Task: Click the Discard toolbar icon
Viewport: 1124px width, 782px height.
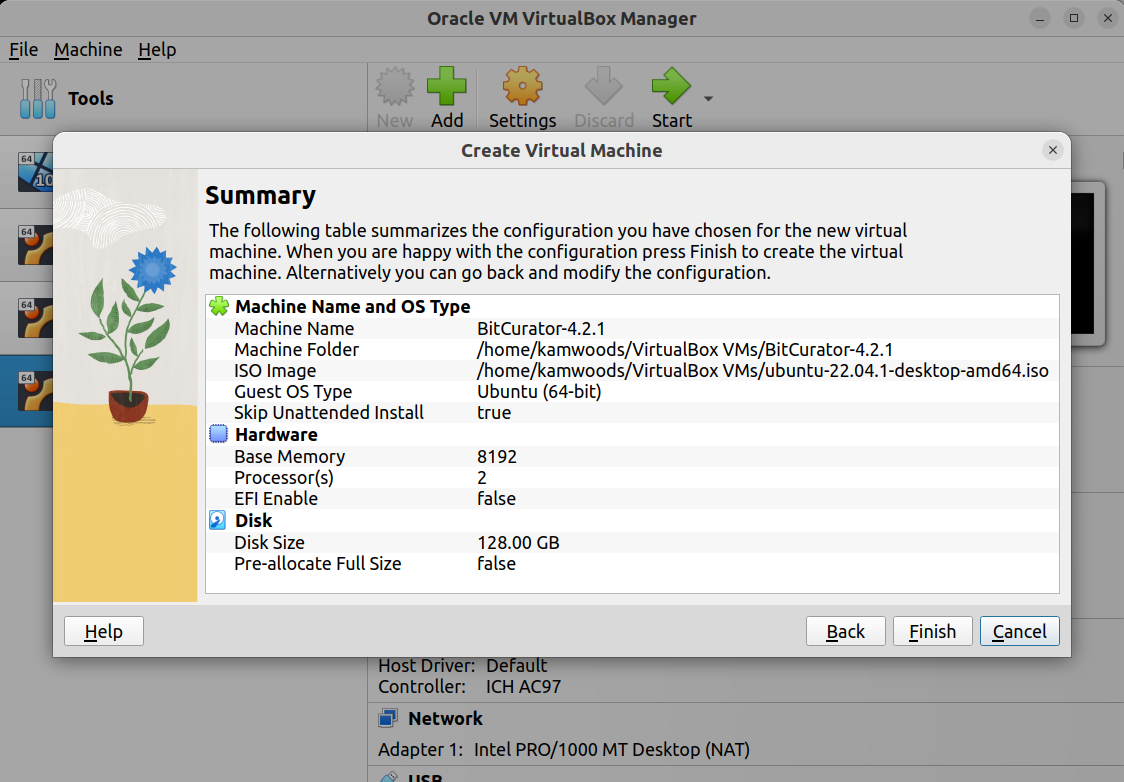Action: pos(604,87)
